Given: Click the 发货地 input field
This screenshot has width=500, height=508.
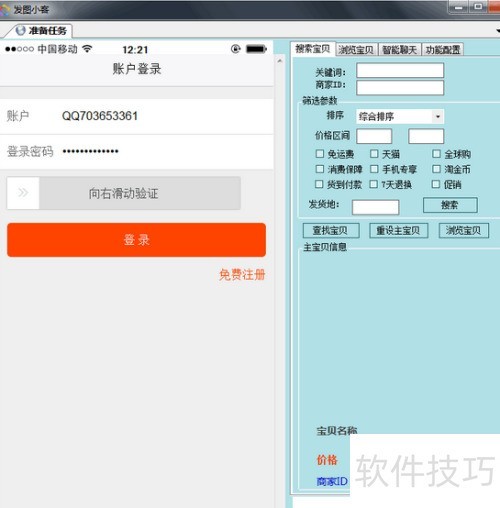Looking at the screenshot, I should pyautogui.click(x=375, y=207).
